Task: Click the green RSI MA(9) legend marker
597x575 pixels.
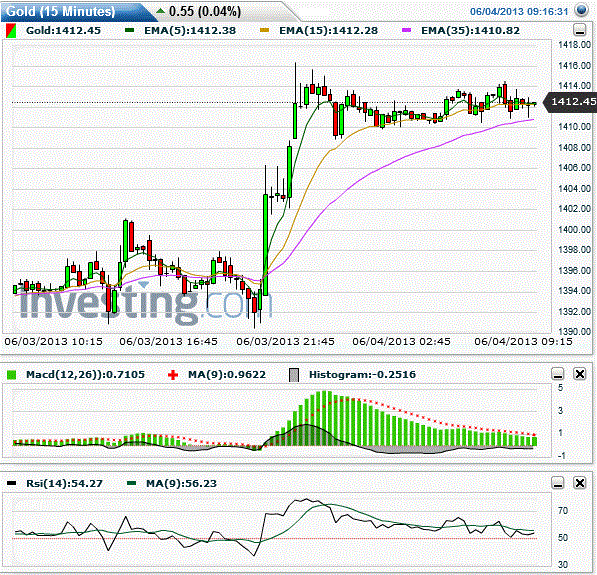Action: (x=131, y=483)
